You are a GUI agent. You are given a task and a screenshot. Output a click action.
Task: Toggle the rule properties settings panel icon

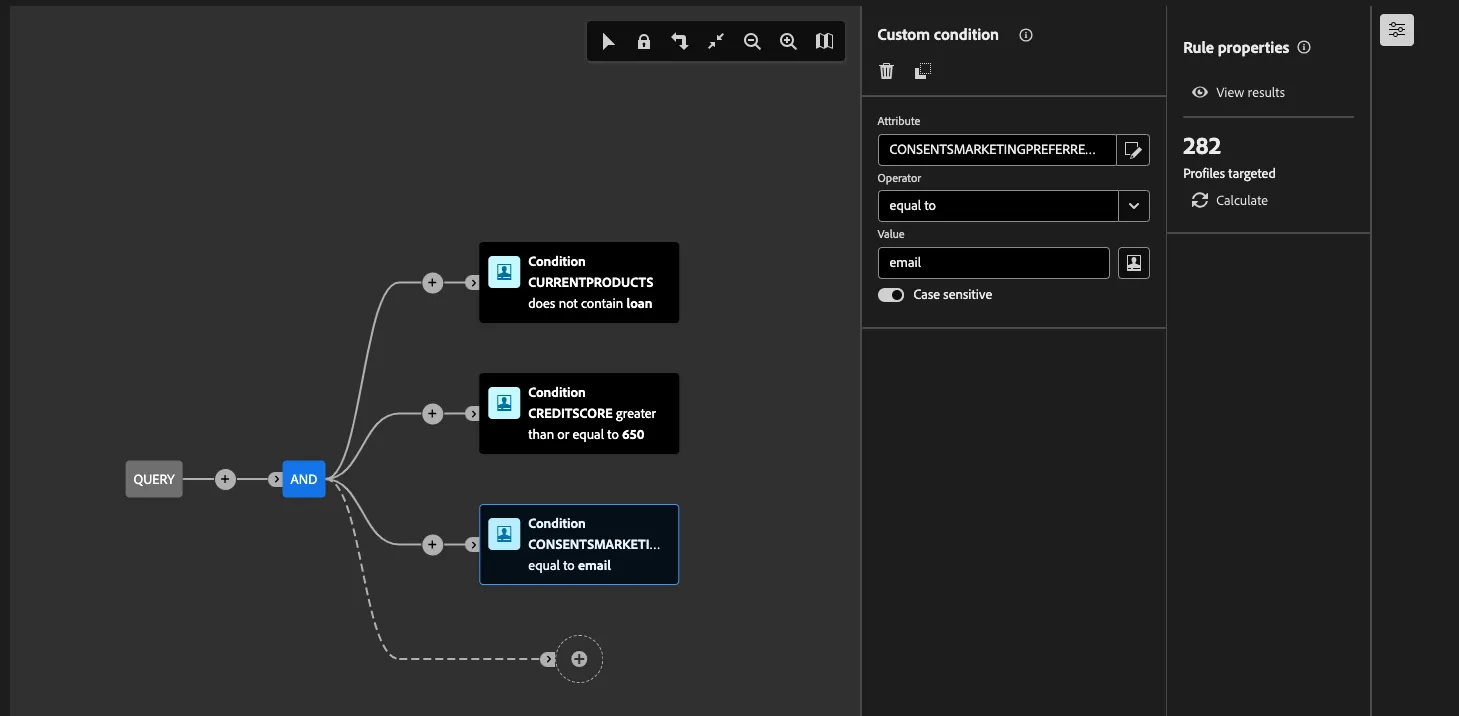(1397, 30)
